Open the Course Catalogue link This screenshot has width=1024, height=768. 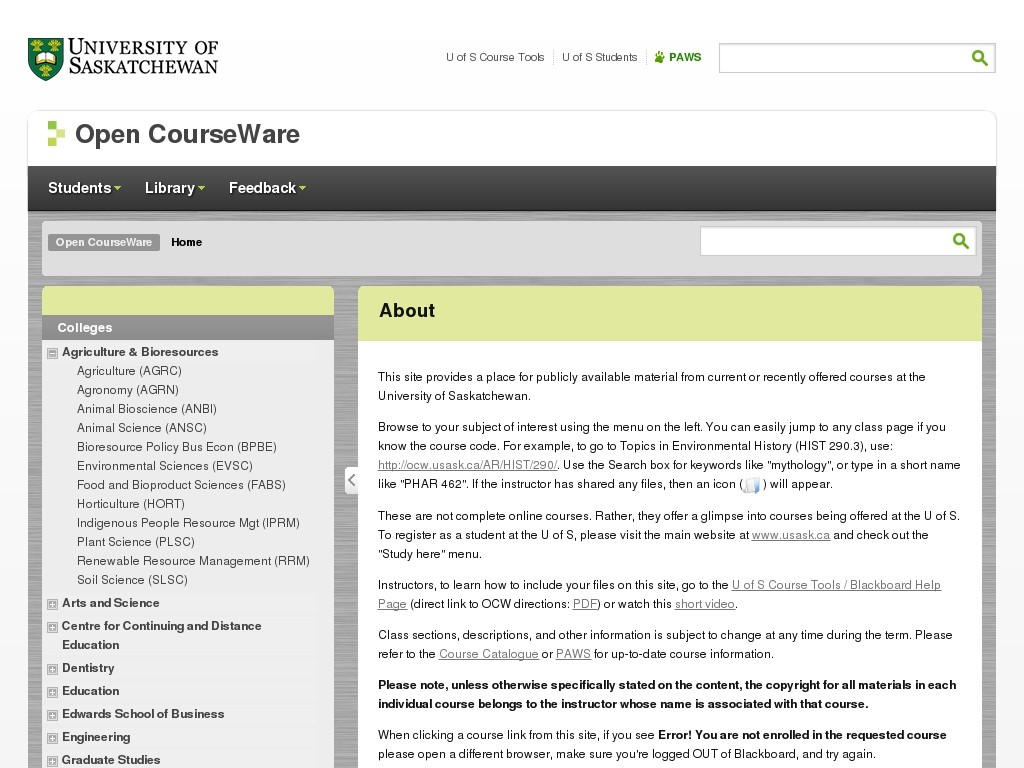[488, 654]
